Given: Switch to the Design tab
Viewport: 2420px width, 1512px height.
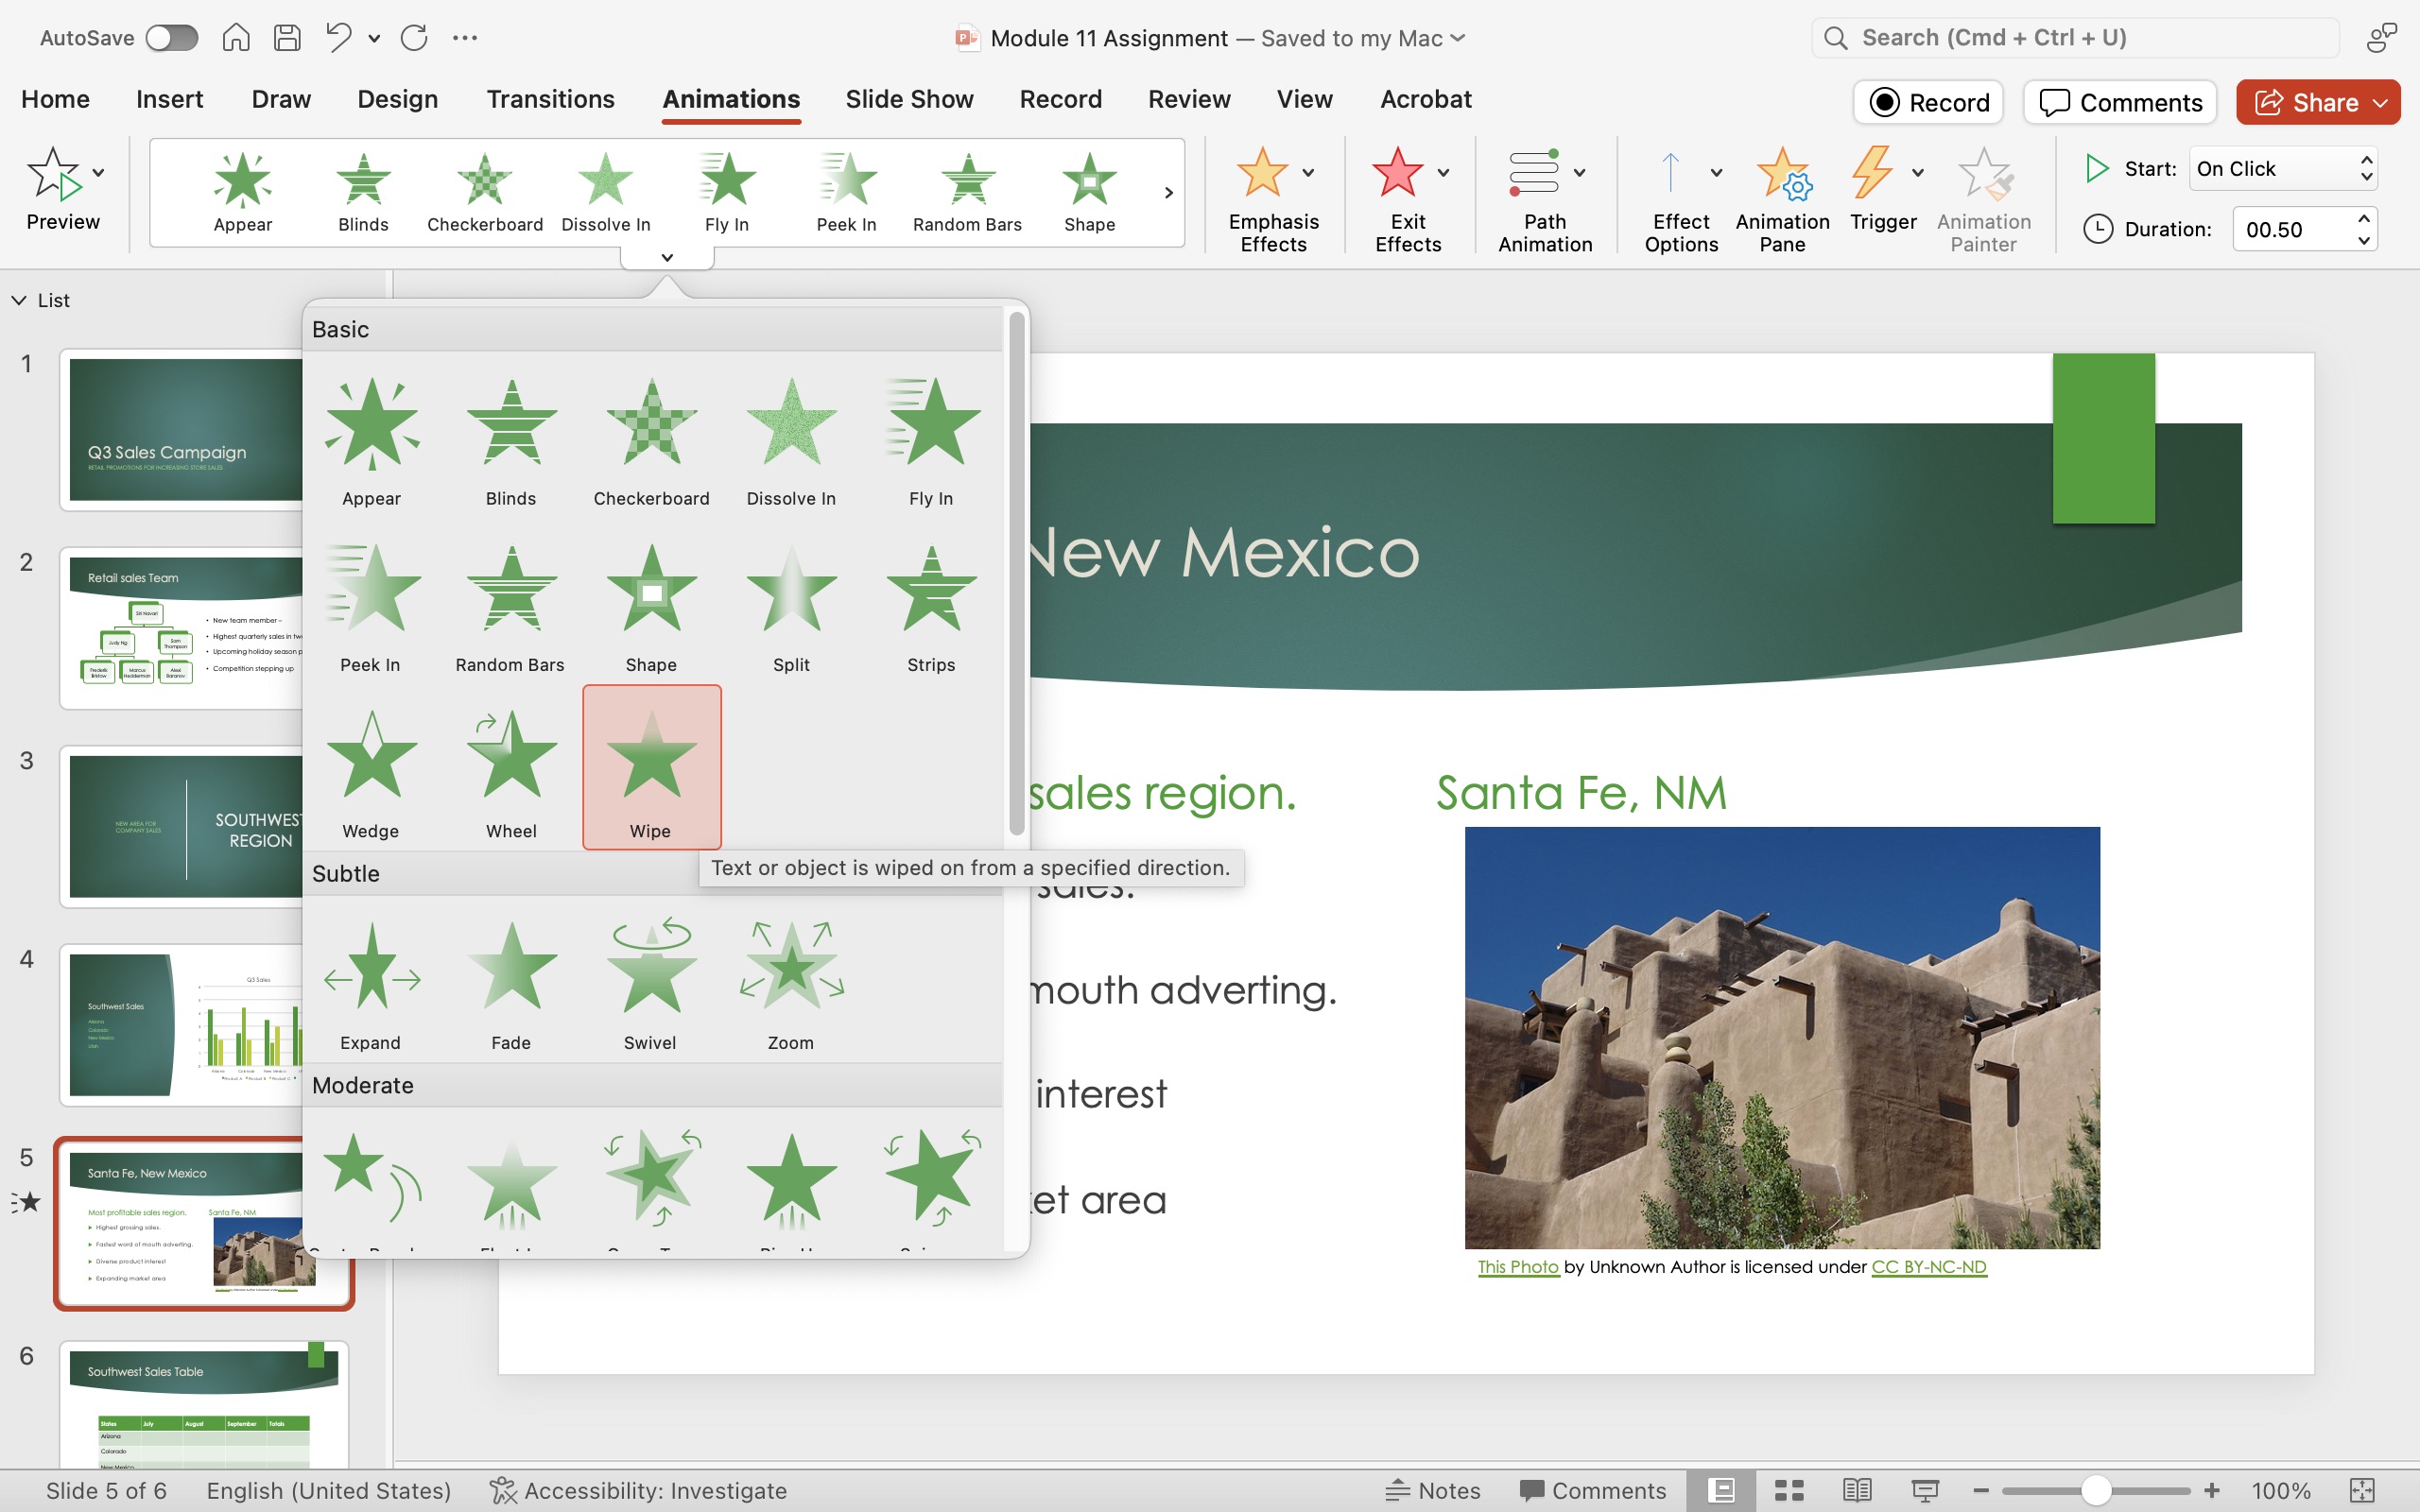Looking at the screenshot, I should coord(397,99).
